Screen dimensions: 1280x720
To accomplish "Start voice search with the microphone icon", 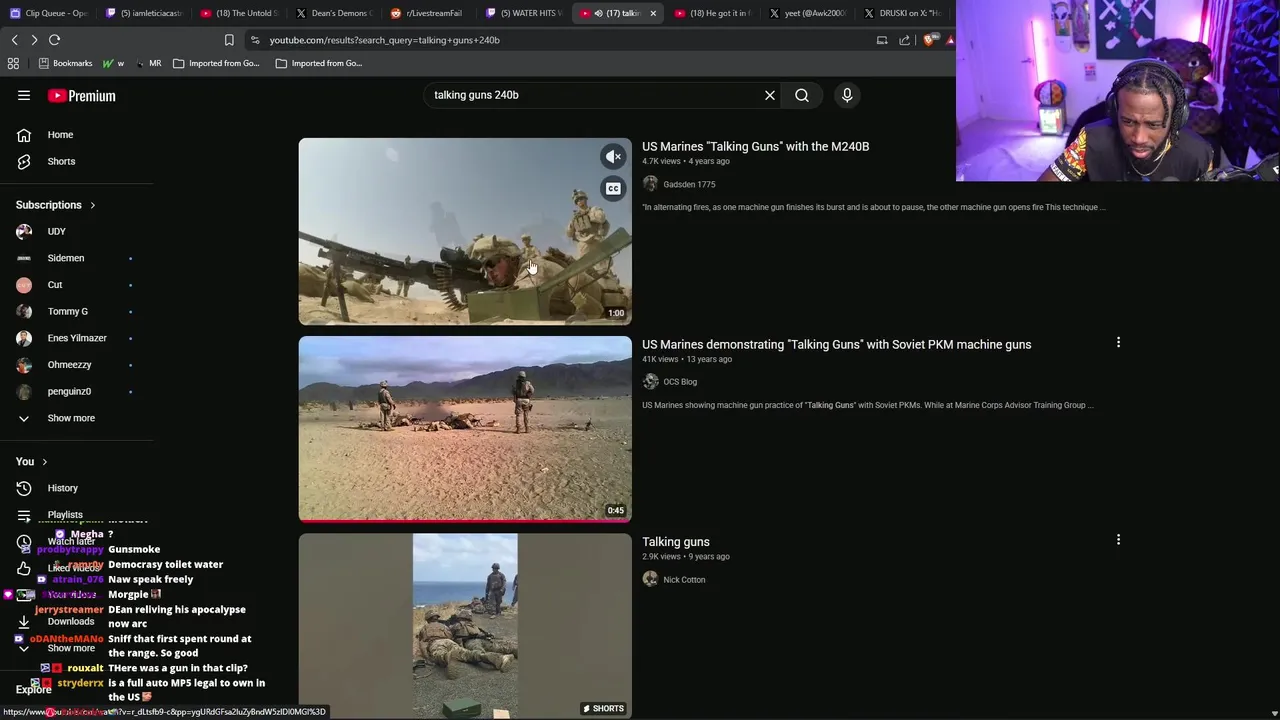I will pyautogui.click(x=847, y=95).
